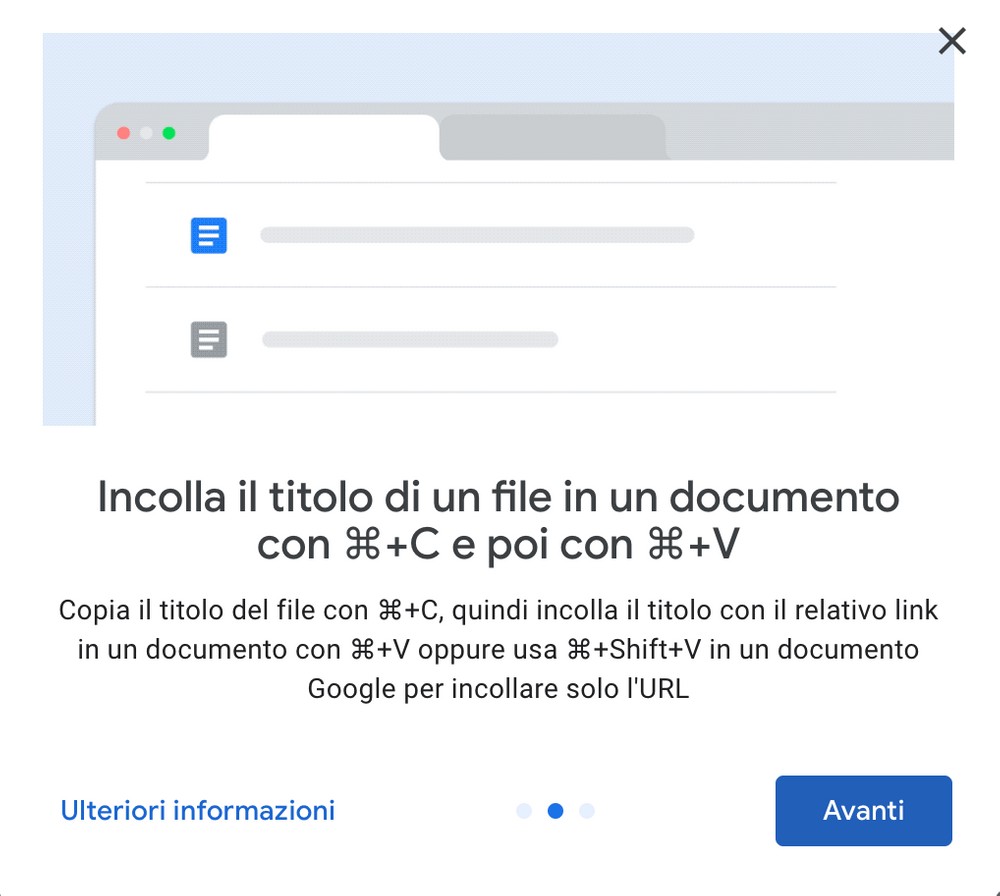Select the gray inactive browser tab illustration
This screenshot has height=896, width=1000.
point(552,138)
